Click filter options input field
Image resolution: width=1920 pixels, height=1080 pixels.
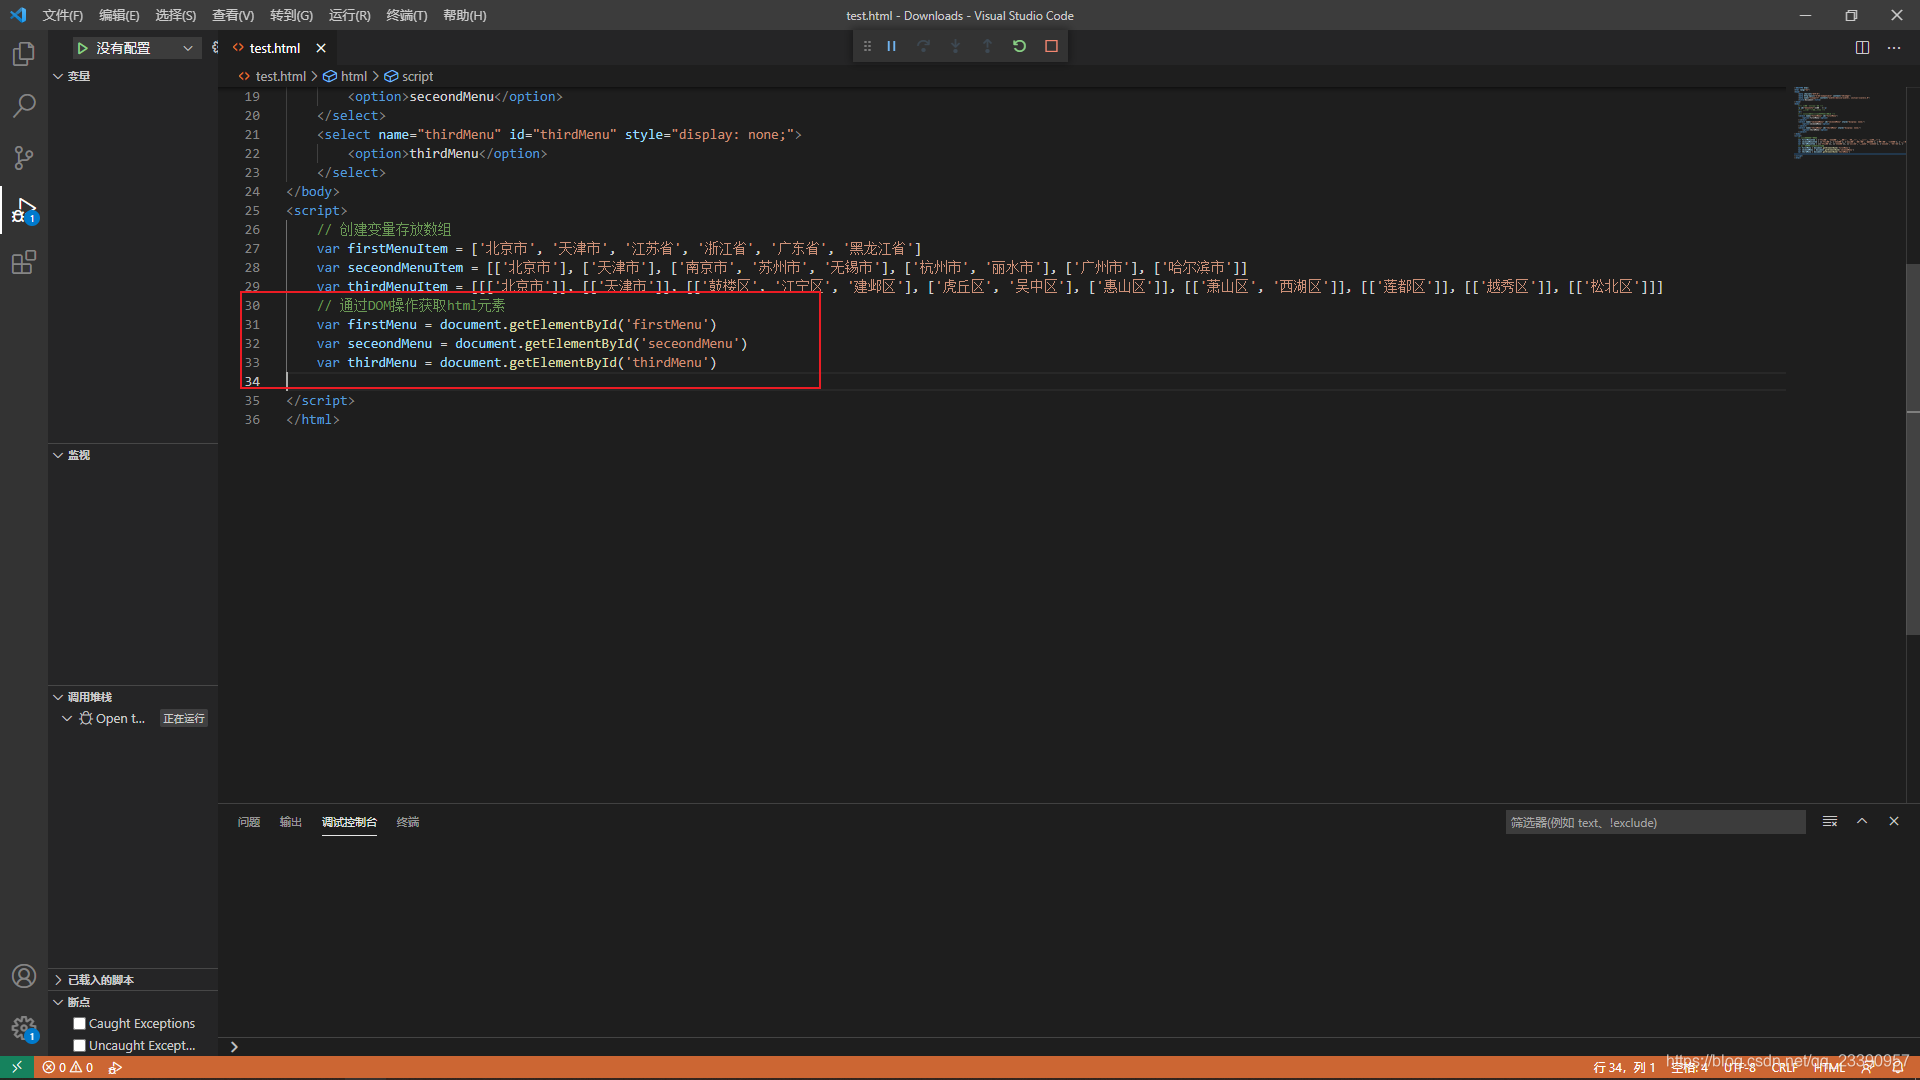click(1656, 823)
